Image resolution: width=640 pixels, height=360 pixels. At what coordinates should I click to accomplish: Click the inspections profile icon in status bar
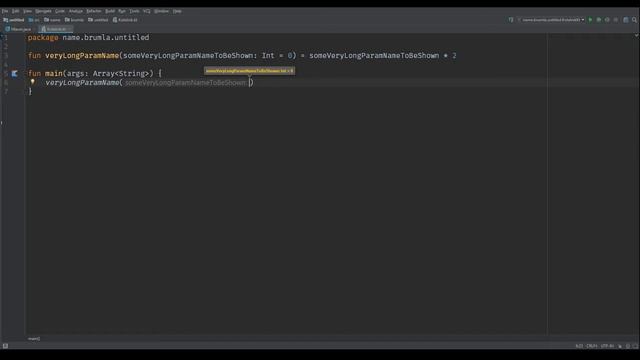tap(628, 346)
